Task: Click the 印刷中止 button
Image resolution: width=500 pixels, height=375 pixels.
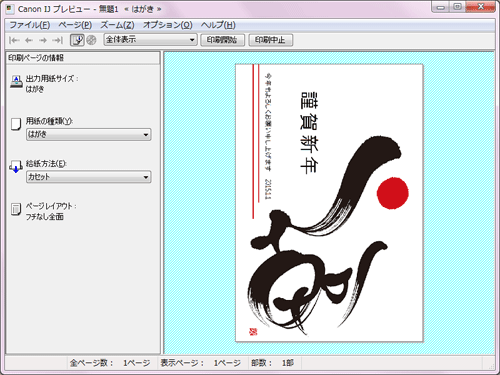Action: (x=270, y=40)
